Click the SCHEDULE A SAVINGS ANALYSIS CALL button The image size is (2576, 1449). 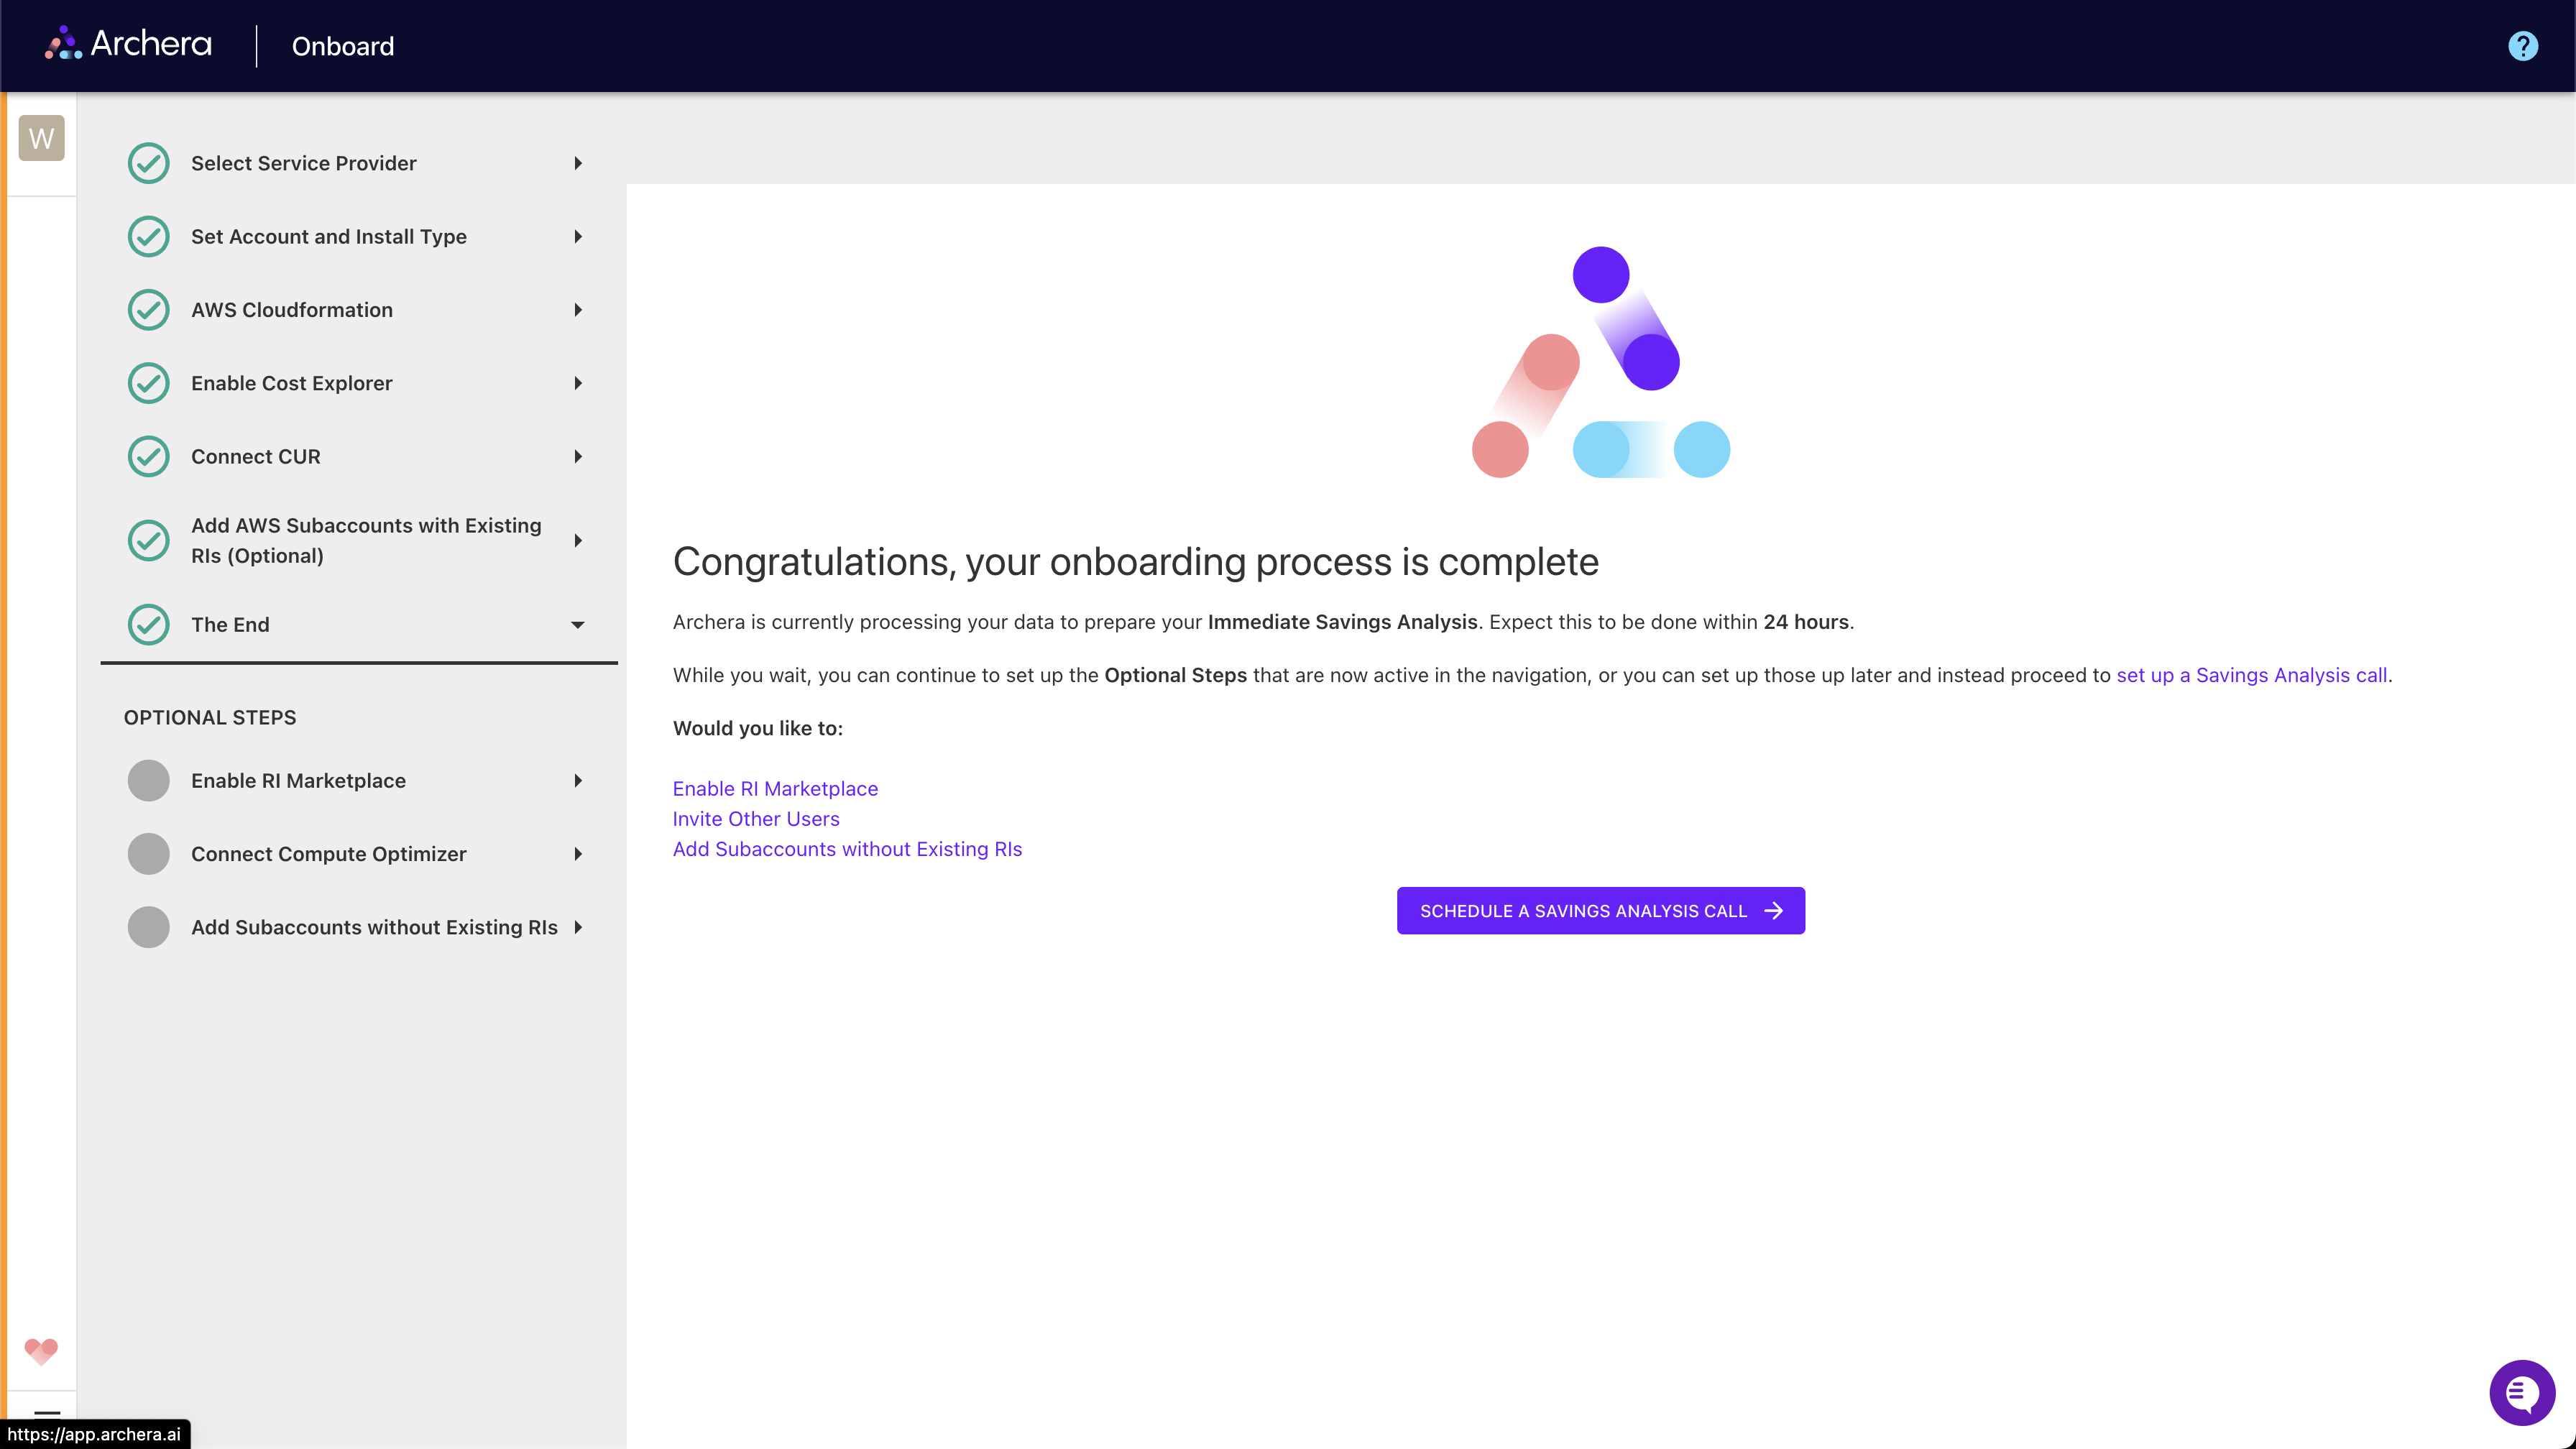[1600, 910]
